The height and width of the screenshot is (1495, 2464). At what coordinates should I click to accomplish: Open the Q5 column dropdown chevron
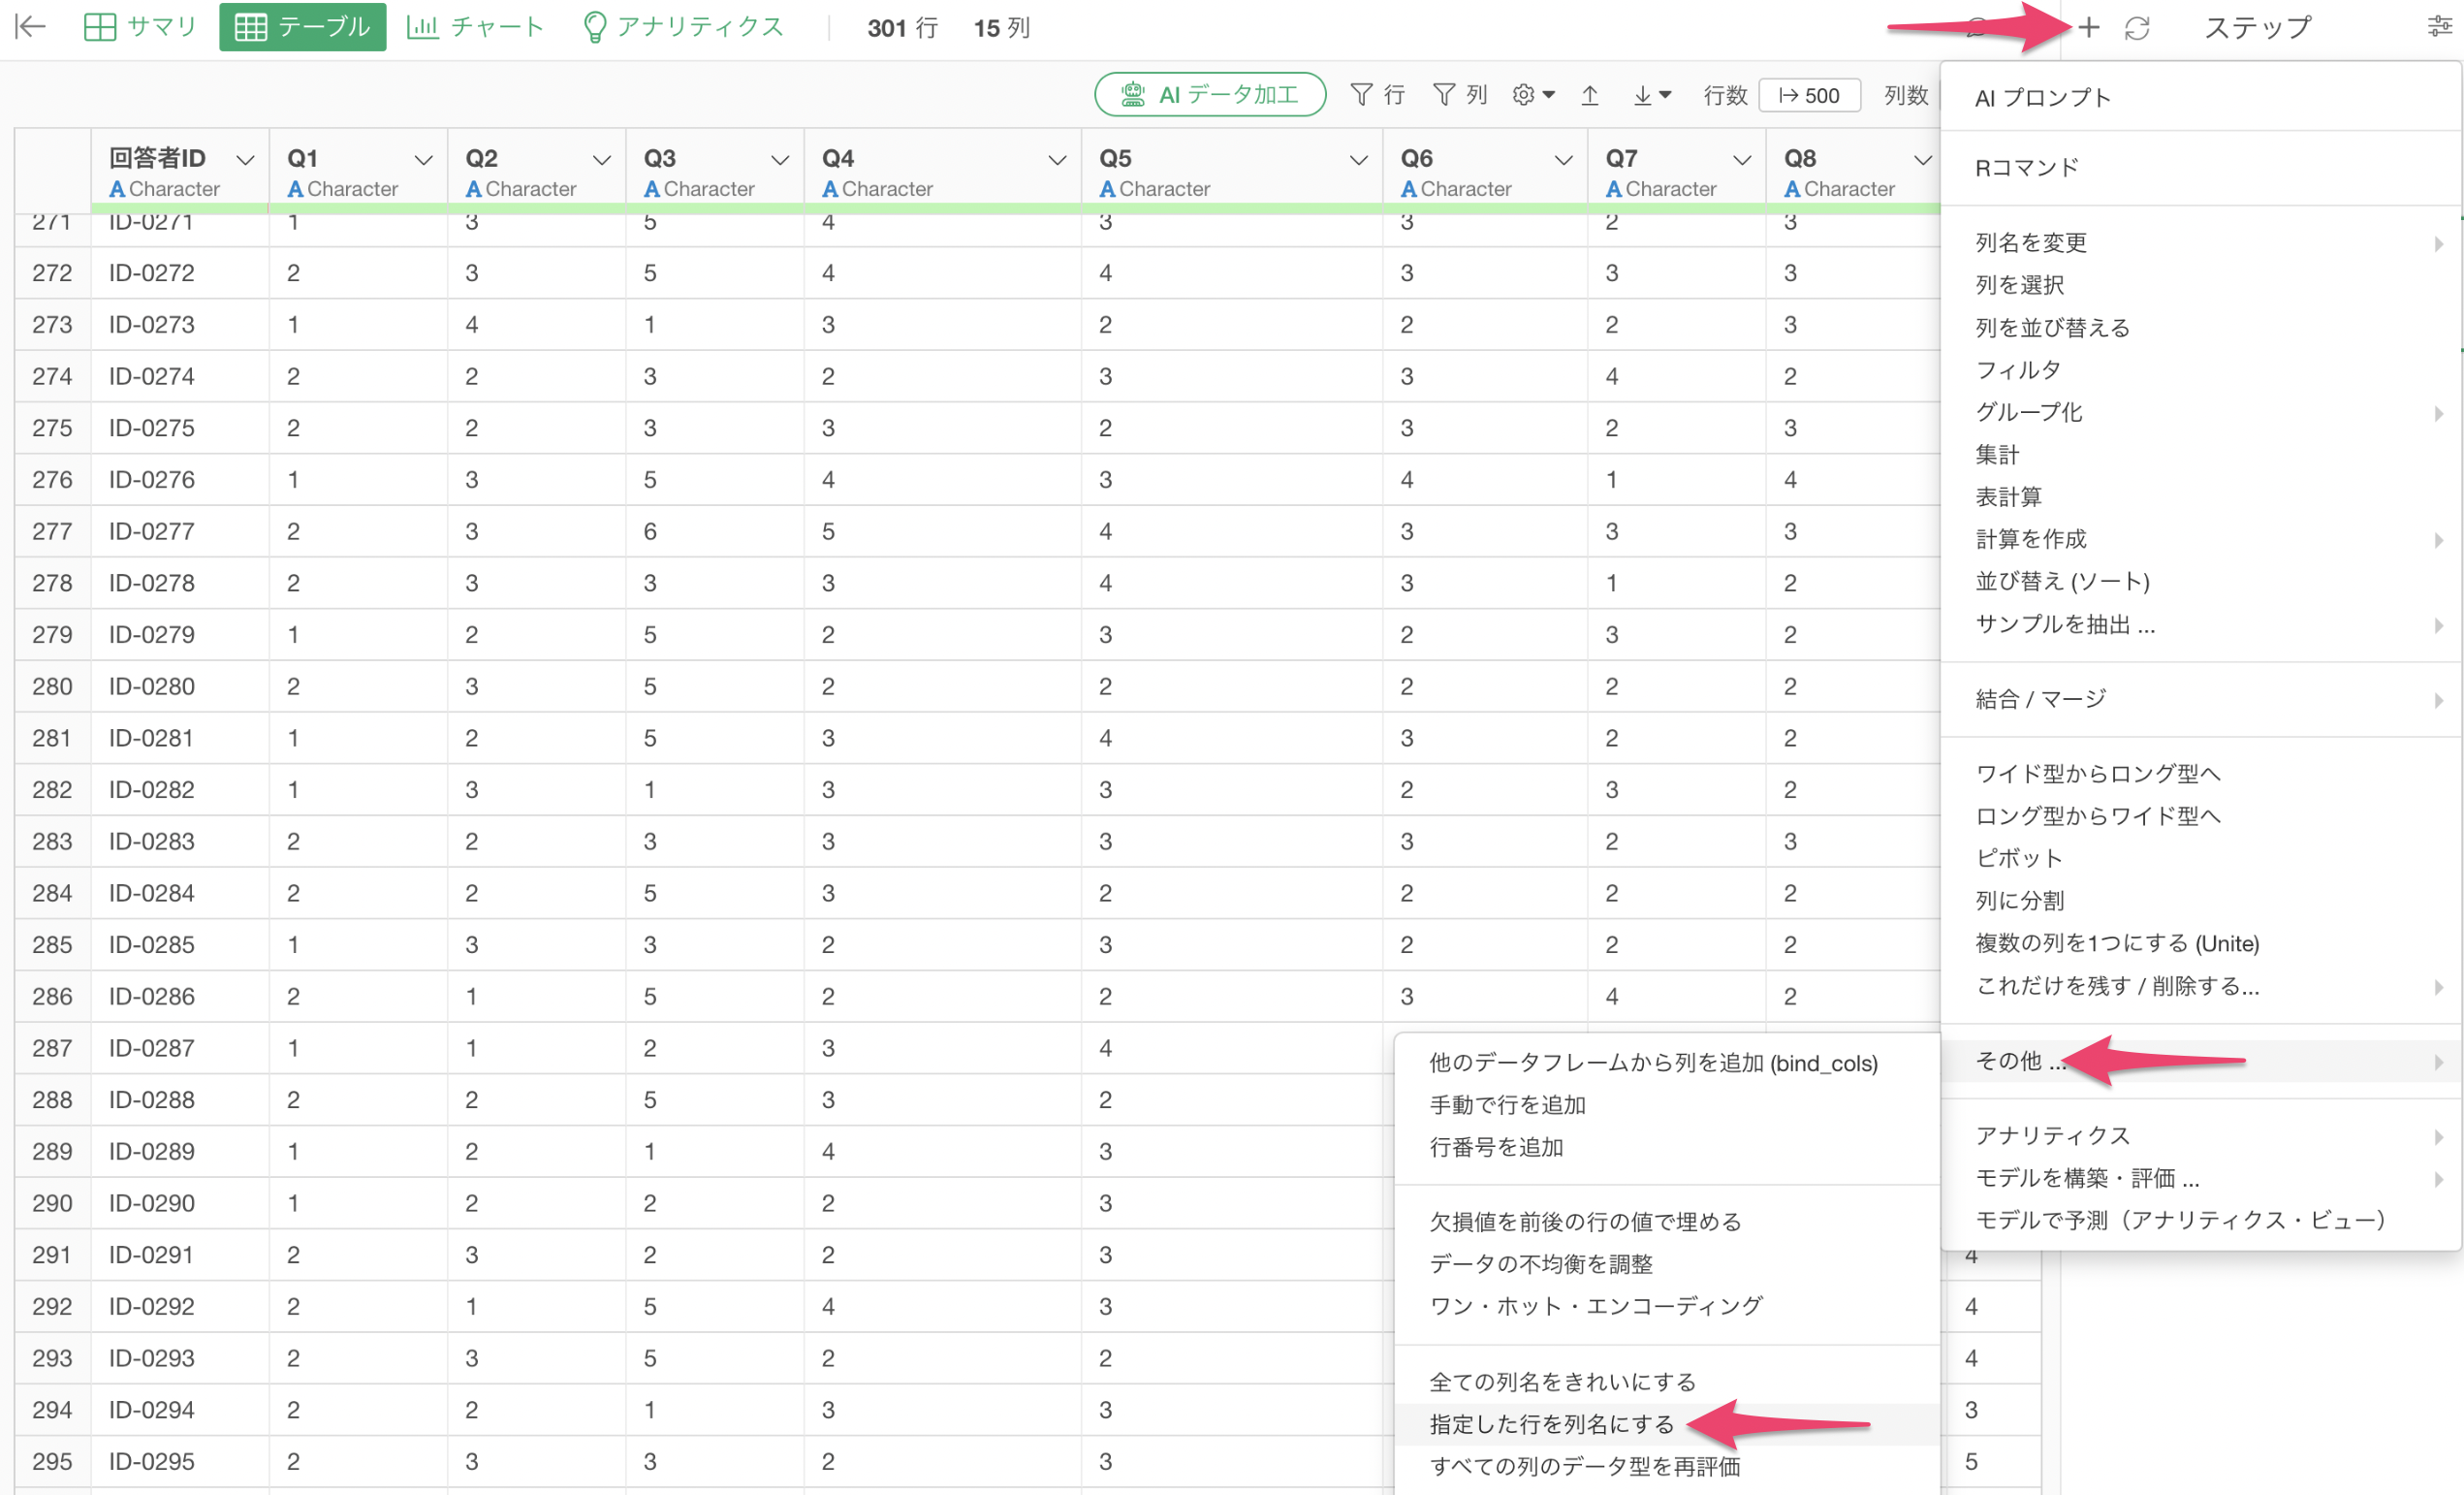[x=1358, y=160]
